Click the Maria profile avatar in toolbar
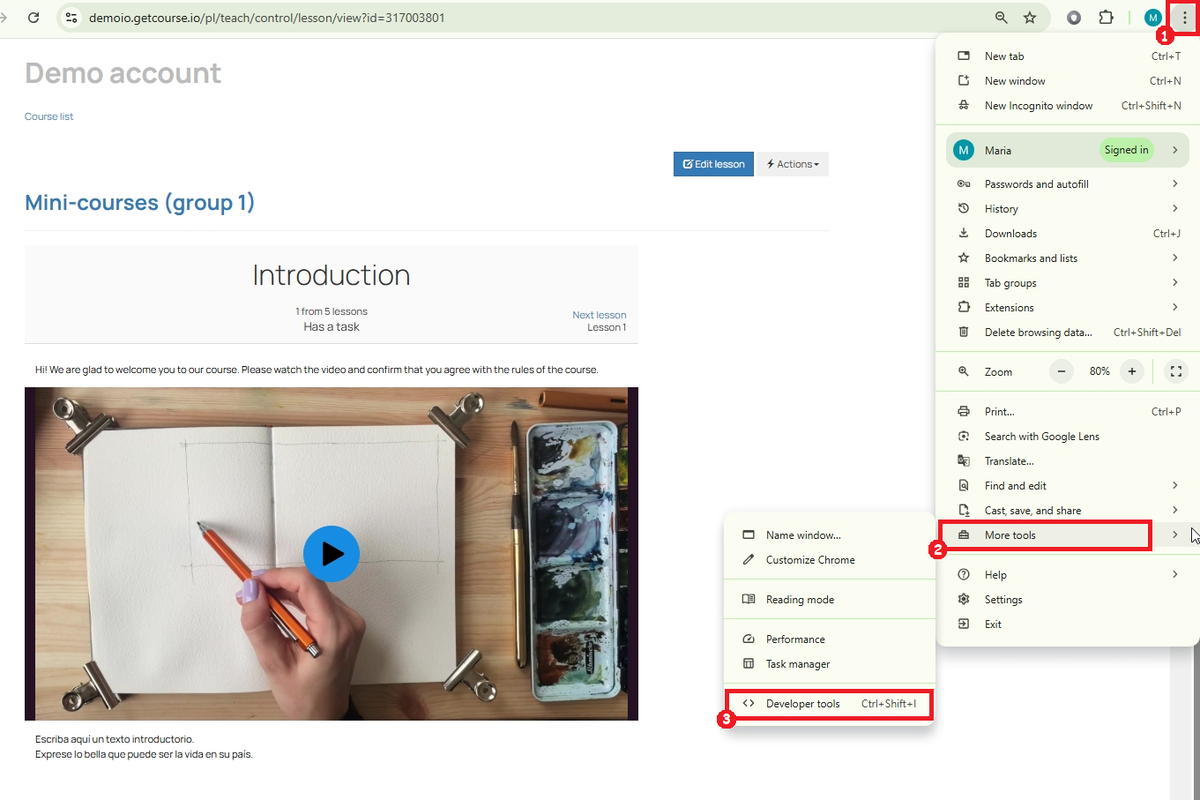1200x800 pixels. tap(1153, 18)
